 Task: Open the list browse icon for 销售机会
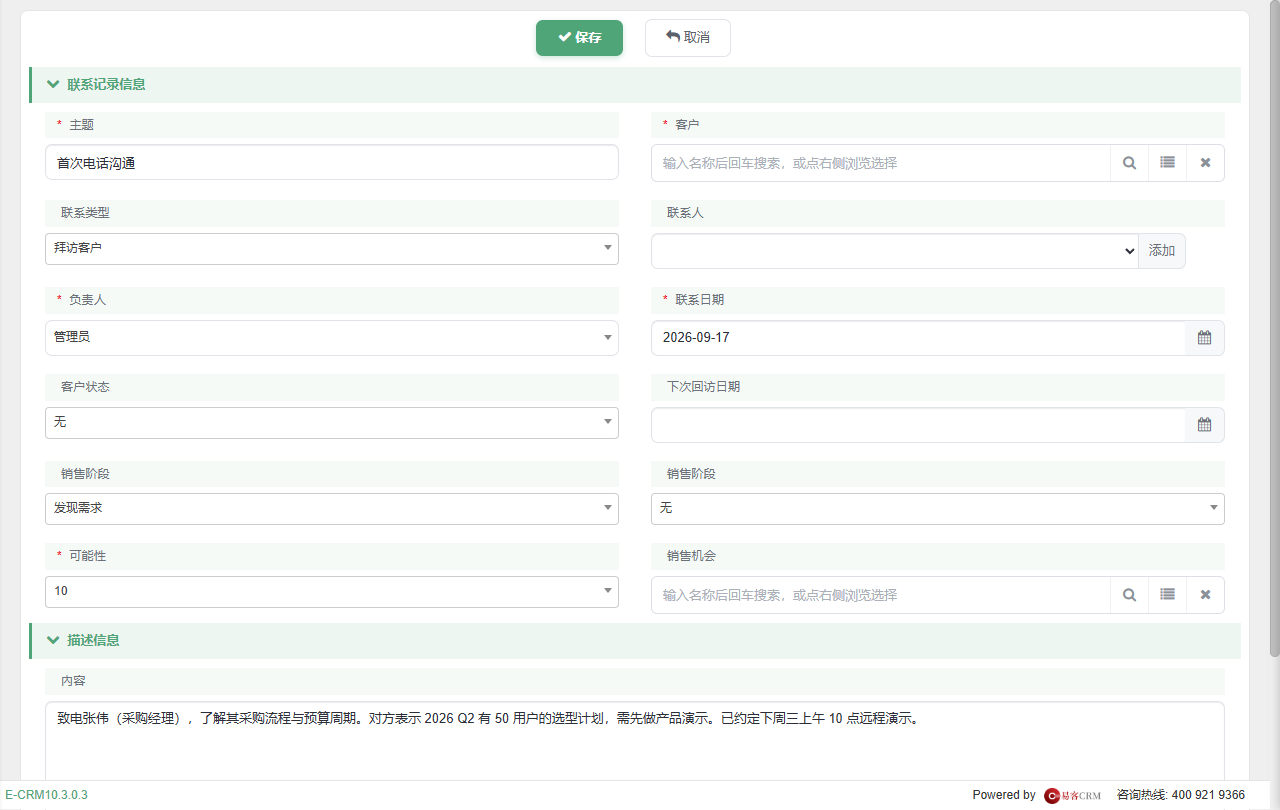pyautogui.click(x=1167, y=595)
